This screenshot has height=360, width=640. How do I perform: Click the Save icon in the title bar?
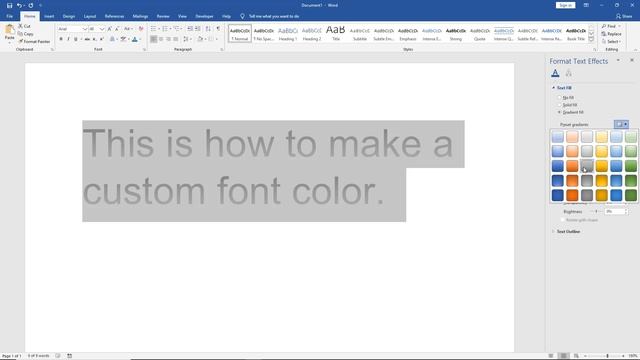(9, 5)
